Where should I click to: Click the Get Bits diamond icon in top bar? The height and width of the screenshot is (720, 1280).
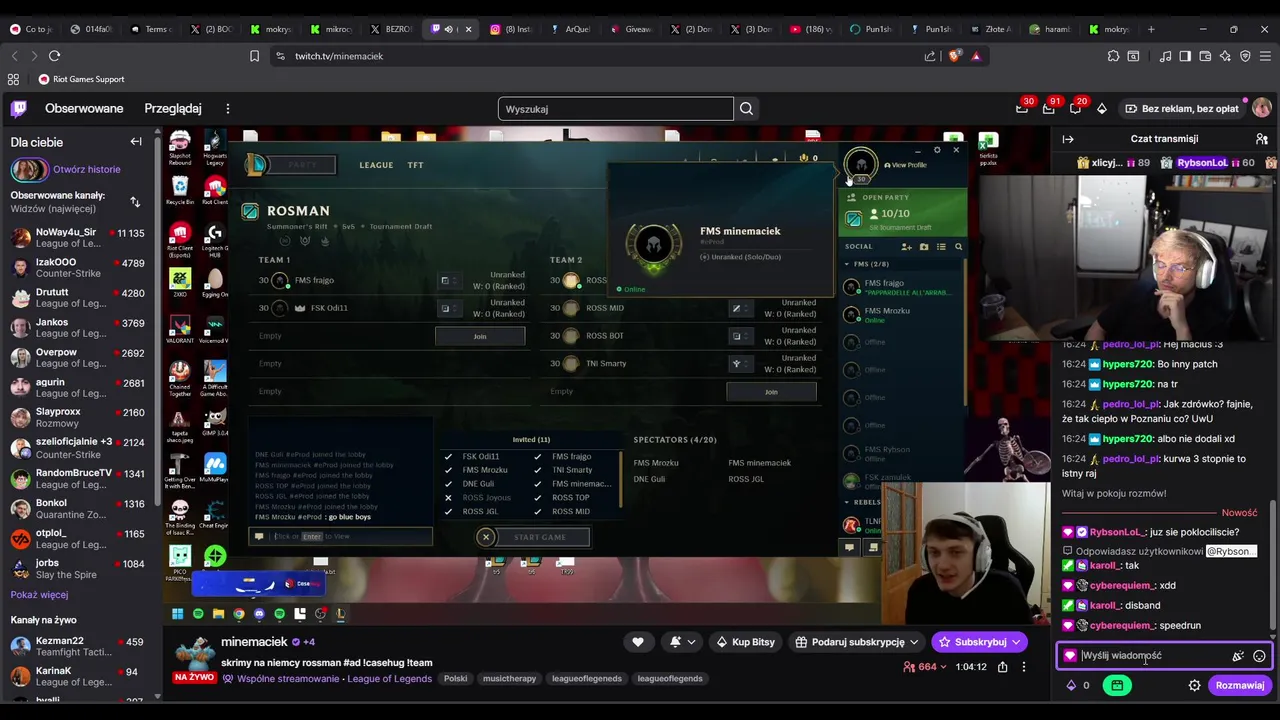click(1102, 108)
